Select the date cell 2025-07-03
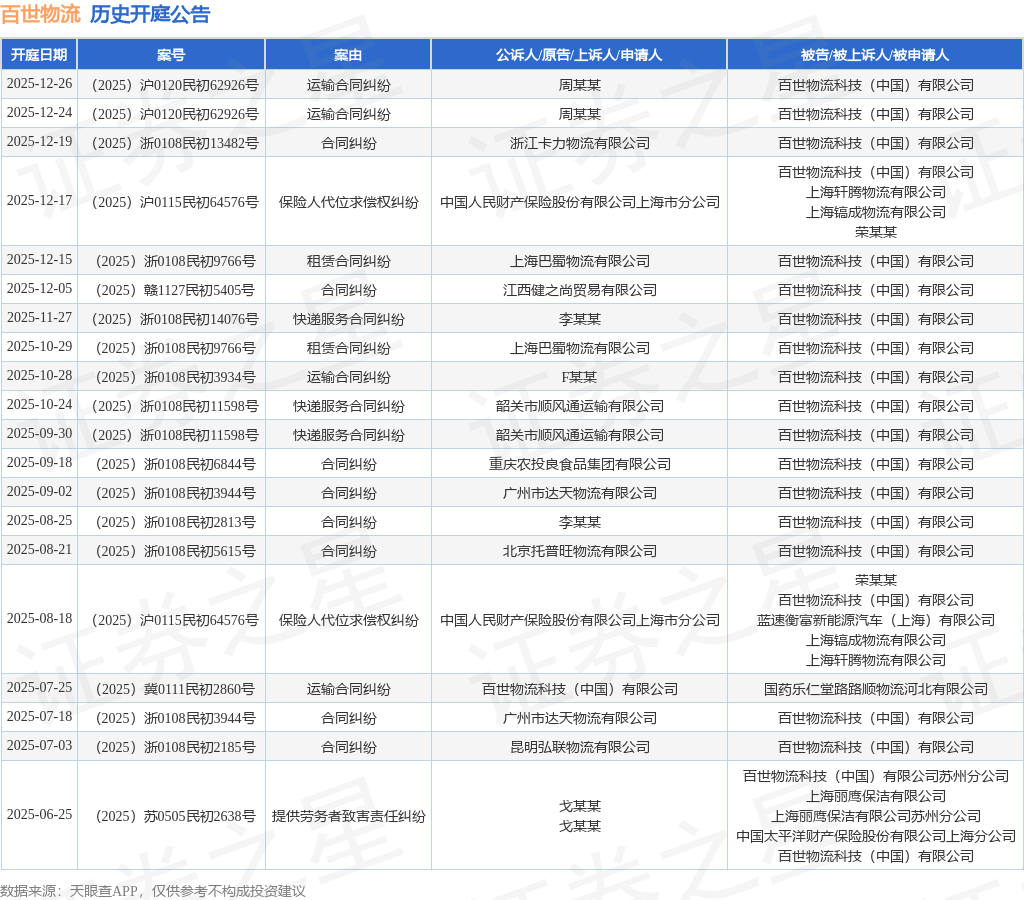1024x900 pixels. pyautogui.click(x=39, y=746)
